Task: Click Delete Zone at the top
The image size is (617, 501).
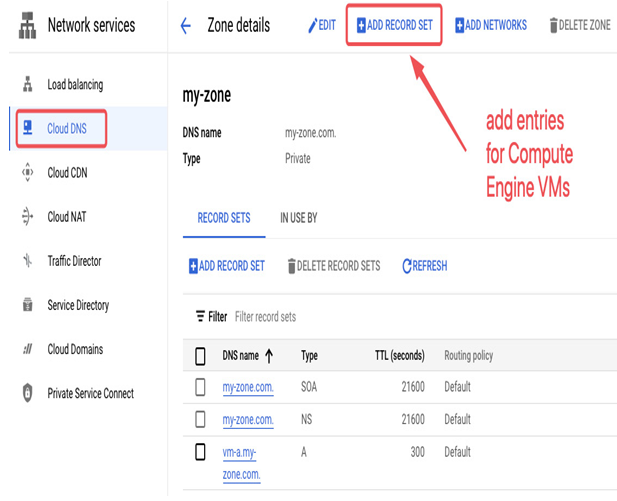Action: [580, 25]
